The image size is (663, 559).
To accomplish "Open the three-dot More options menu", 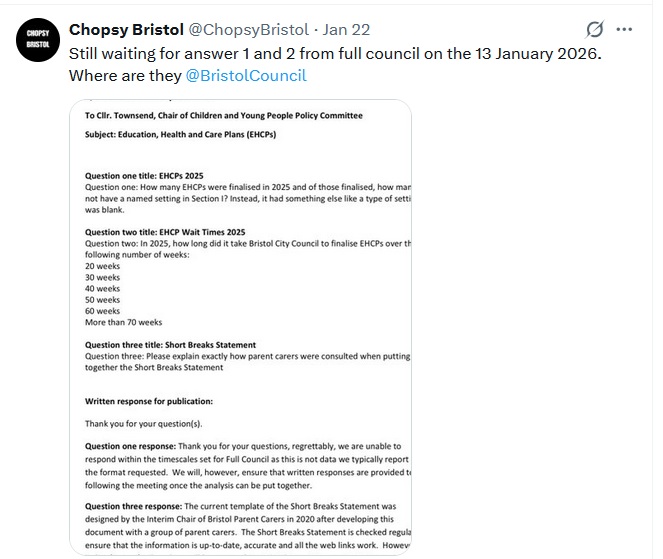I will click(x=625, y=29).
